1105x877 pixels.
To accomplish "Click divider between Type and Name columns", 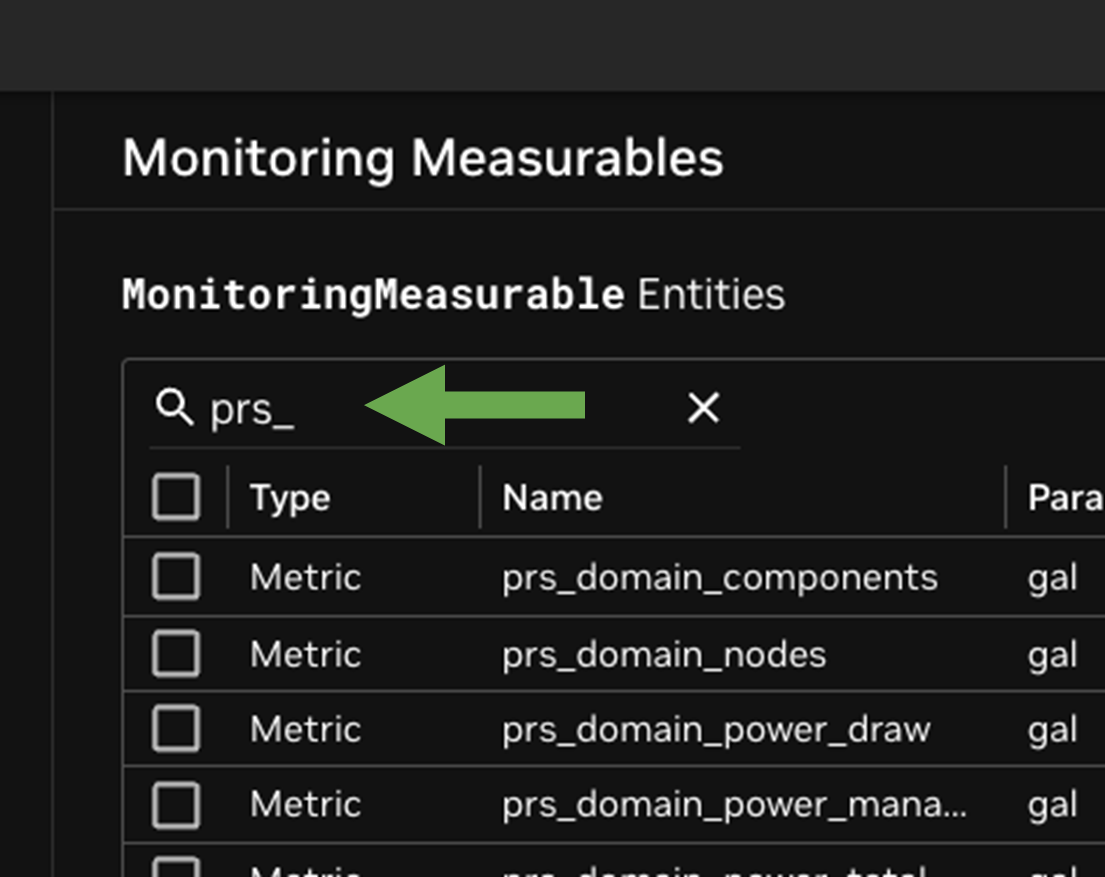I will coord(480,497).
